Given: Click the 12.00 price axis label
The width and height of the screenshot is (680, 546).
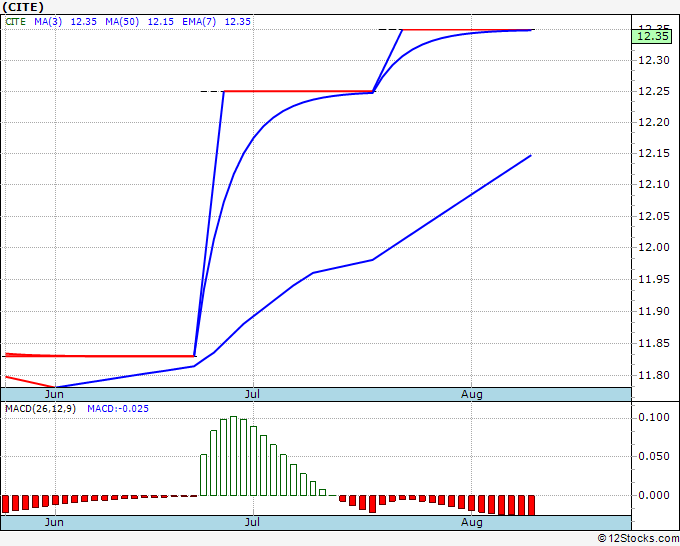Looking at the screenshot, I should (x=654, y=248).
